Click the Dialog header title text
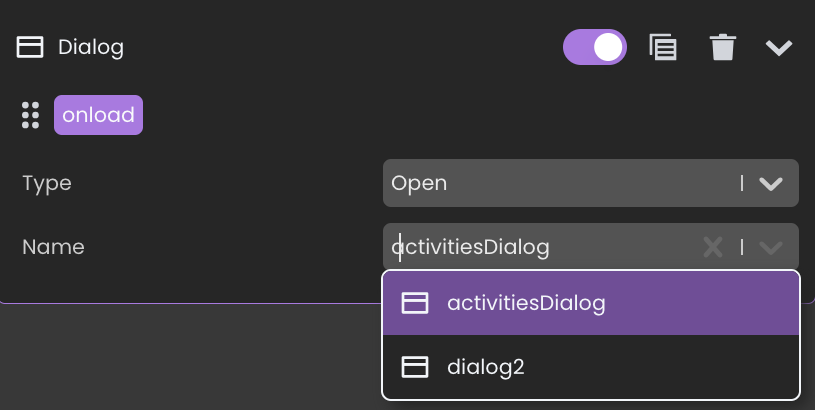This screenshot has width=815, height=410. tap(91, 48)
